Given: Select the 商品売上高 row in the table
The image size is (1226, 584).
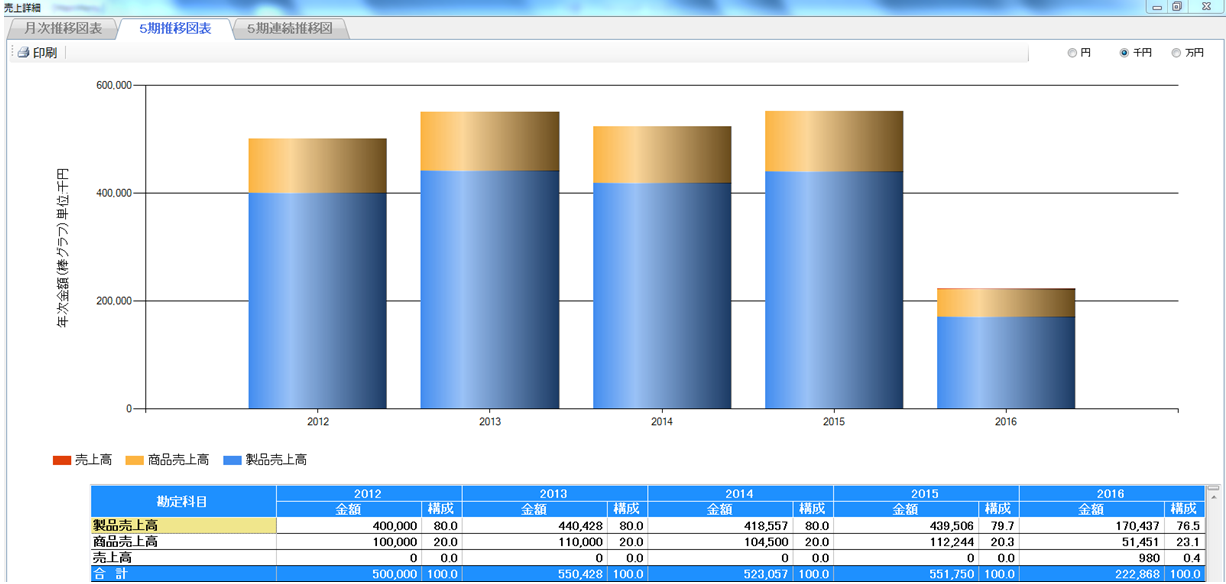Looking at the screenshot, I should click(x=183, y=541).
